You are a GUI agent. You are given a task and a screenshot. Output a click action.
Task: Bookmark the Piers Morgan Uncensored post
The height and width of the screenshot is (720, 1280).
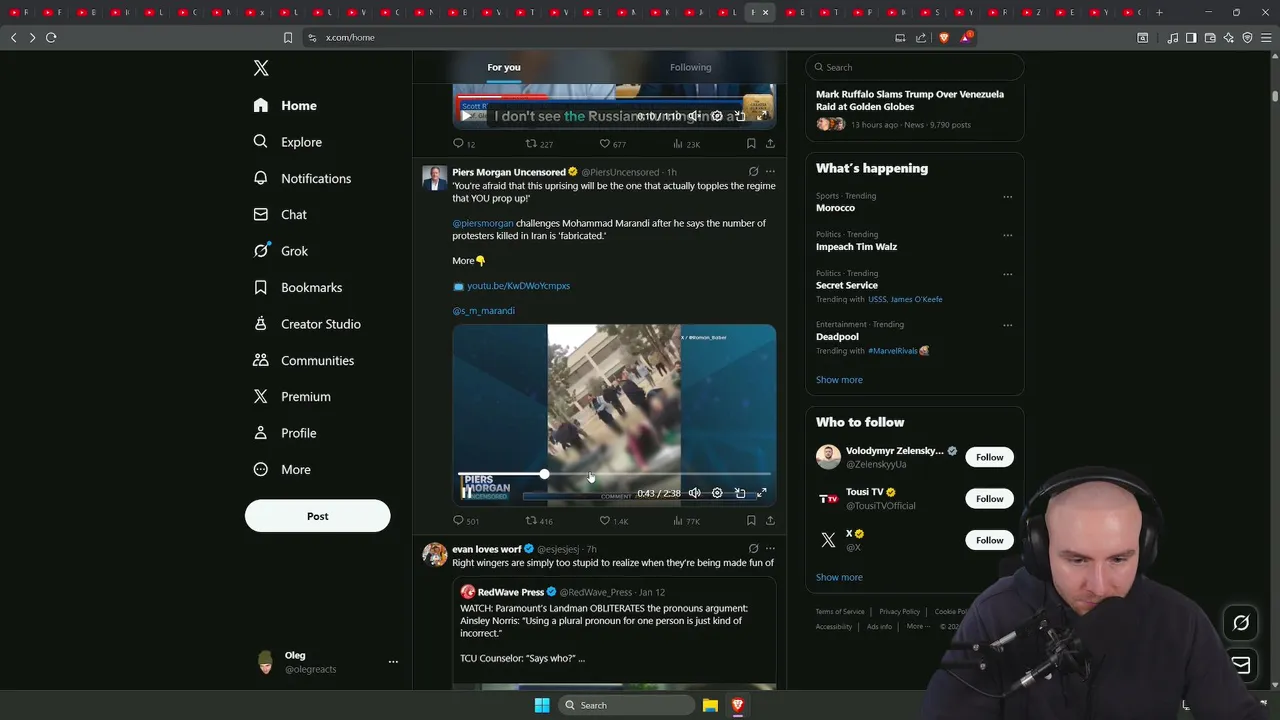[x=751, y=521]
